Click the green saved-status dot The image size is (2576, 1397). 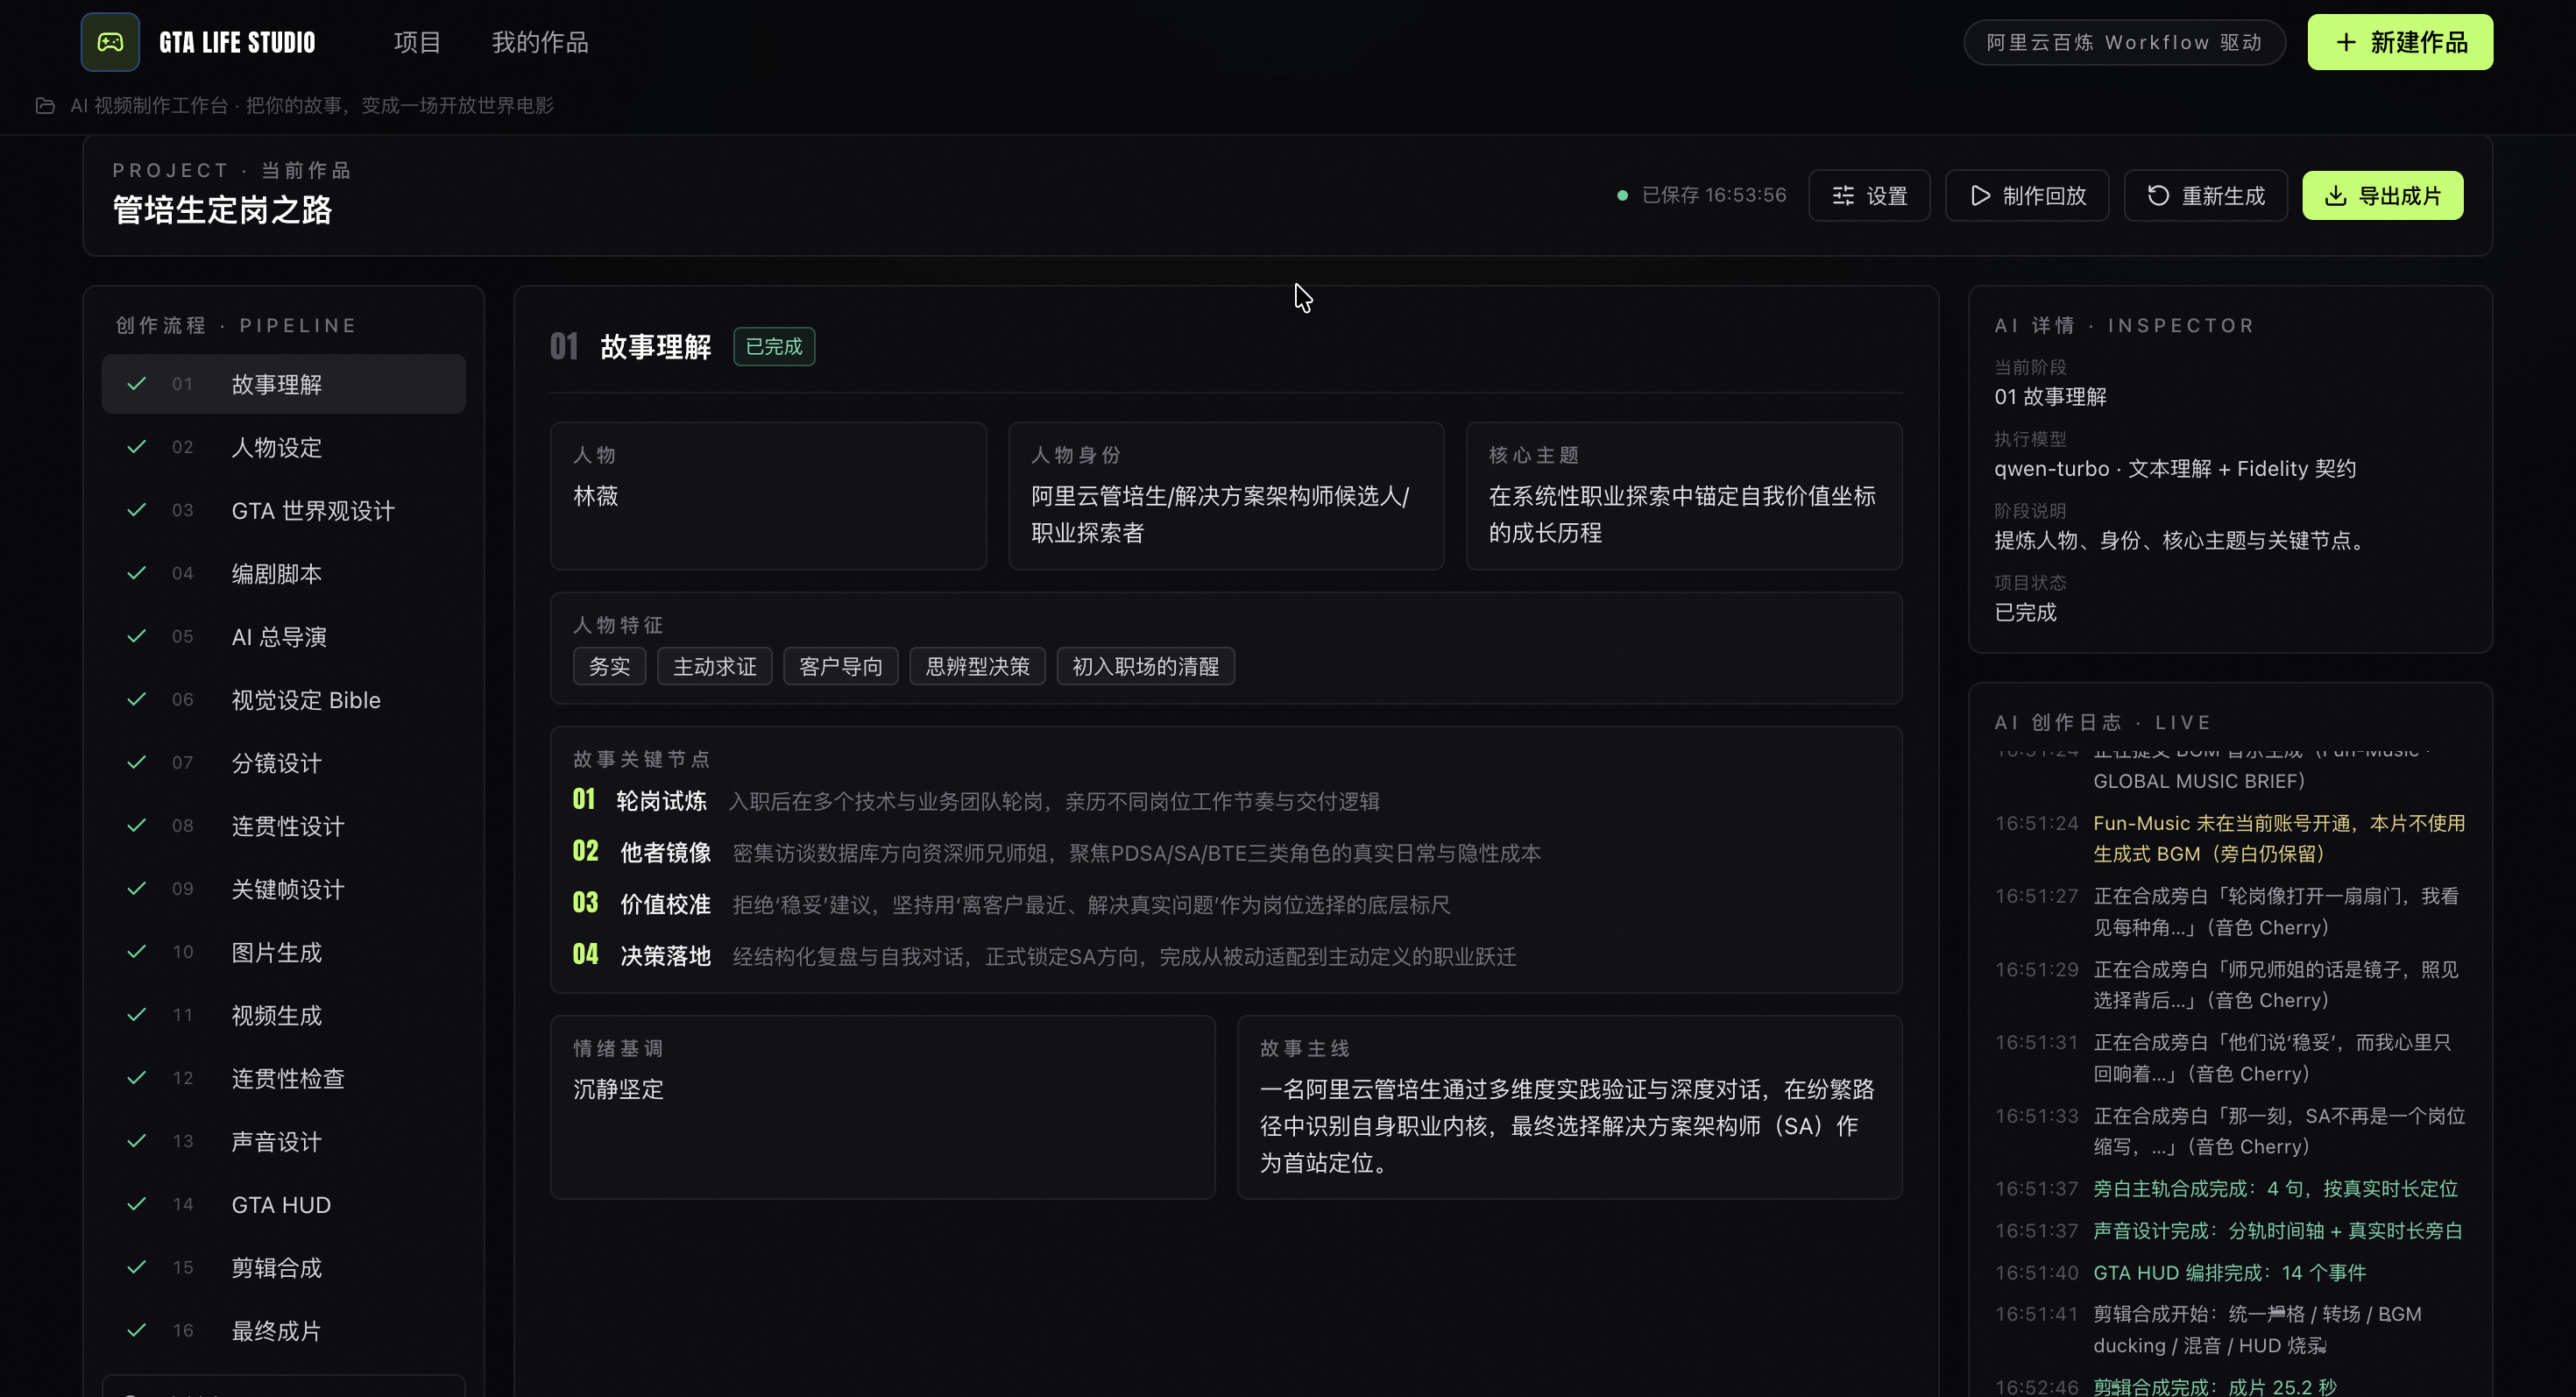point(1622,195)
